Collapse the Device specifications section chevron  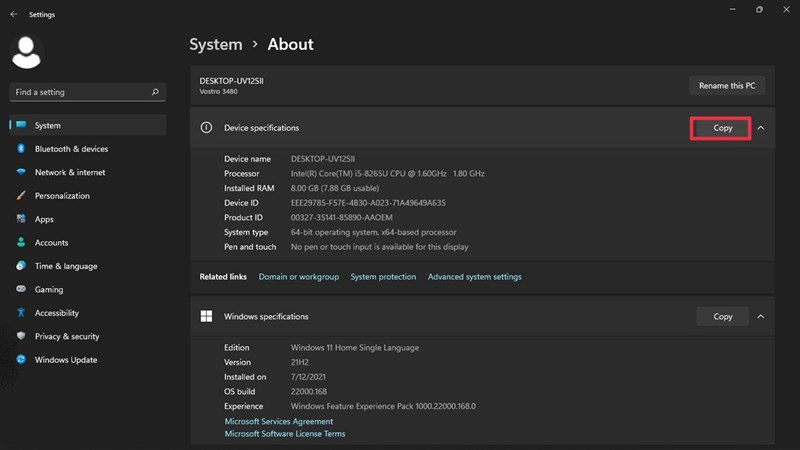tap(761, 128)
